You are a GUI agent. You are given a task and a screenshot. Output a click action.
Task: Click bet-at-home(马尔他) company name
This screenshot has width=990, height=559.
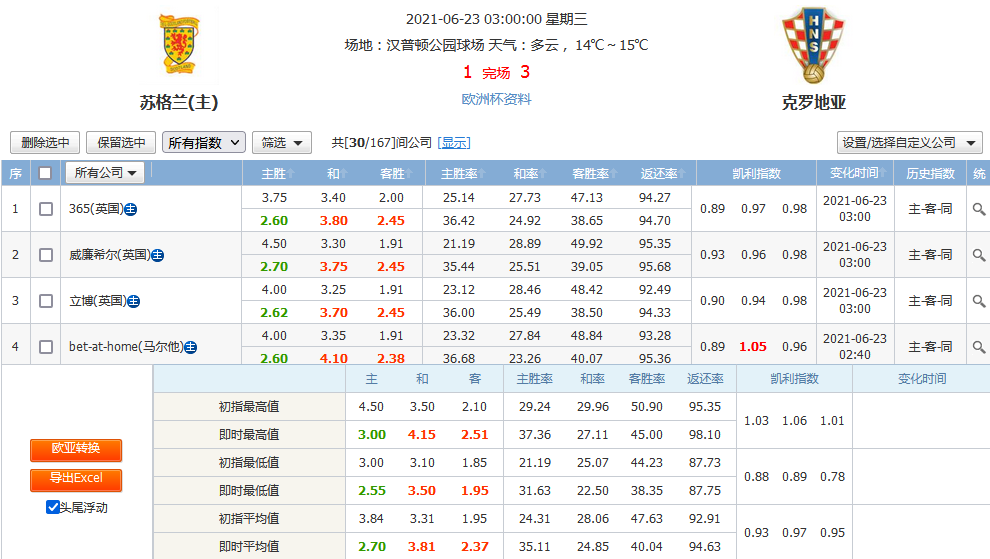click(126, 347)
